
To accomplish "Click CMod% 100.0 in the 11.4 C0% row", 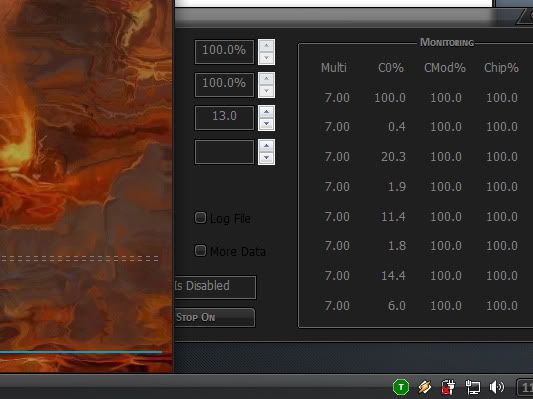I will coord(446,216).
